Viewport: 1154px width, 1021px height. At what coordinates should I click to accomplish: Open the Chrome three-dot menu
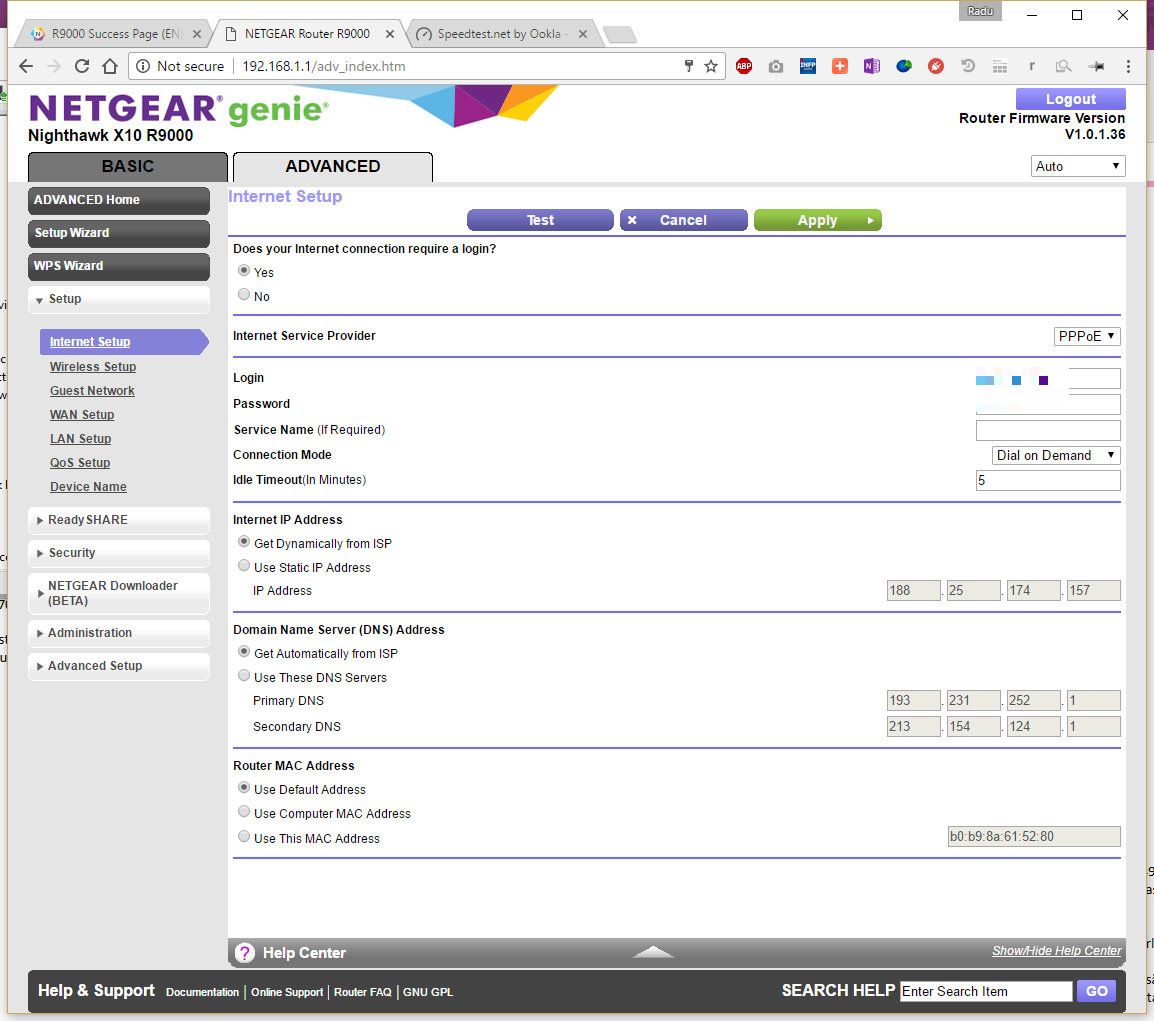click(x=1128, y=66)
